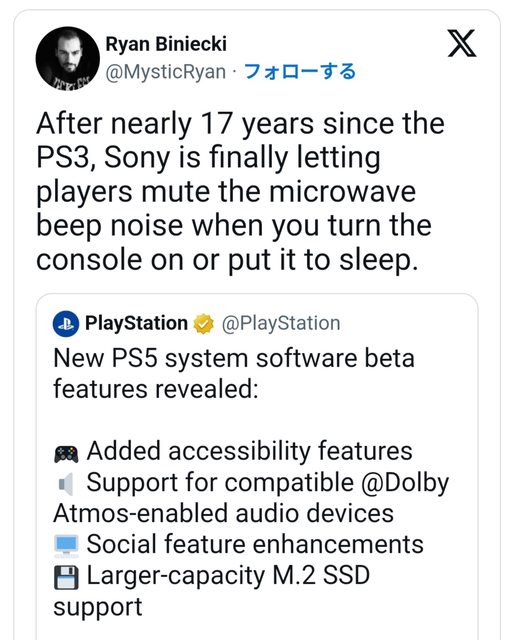The height and width of the screenshot is (640, 512).
Task: Open the quoted PlayStation tweet card
Action: click(257, 467)
